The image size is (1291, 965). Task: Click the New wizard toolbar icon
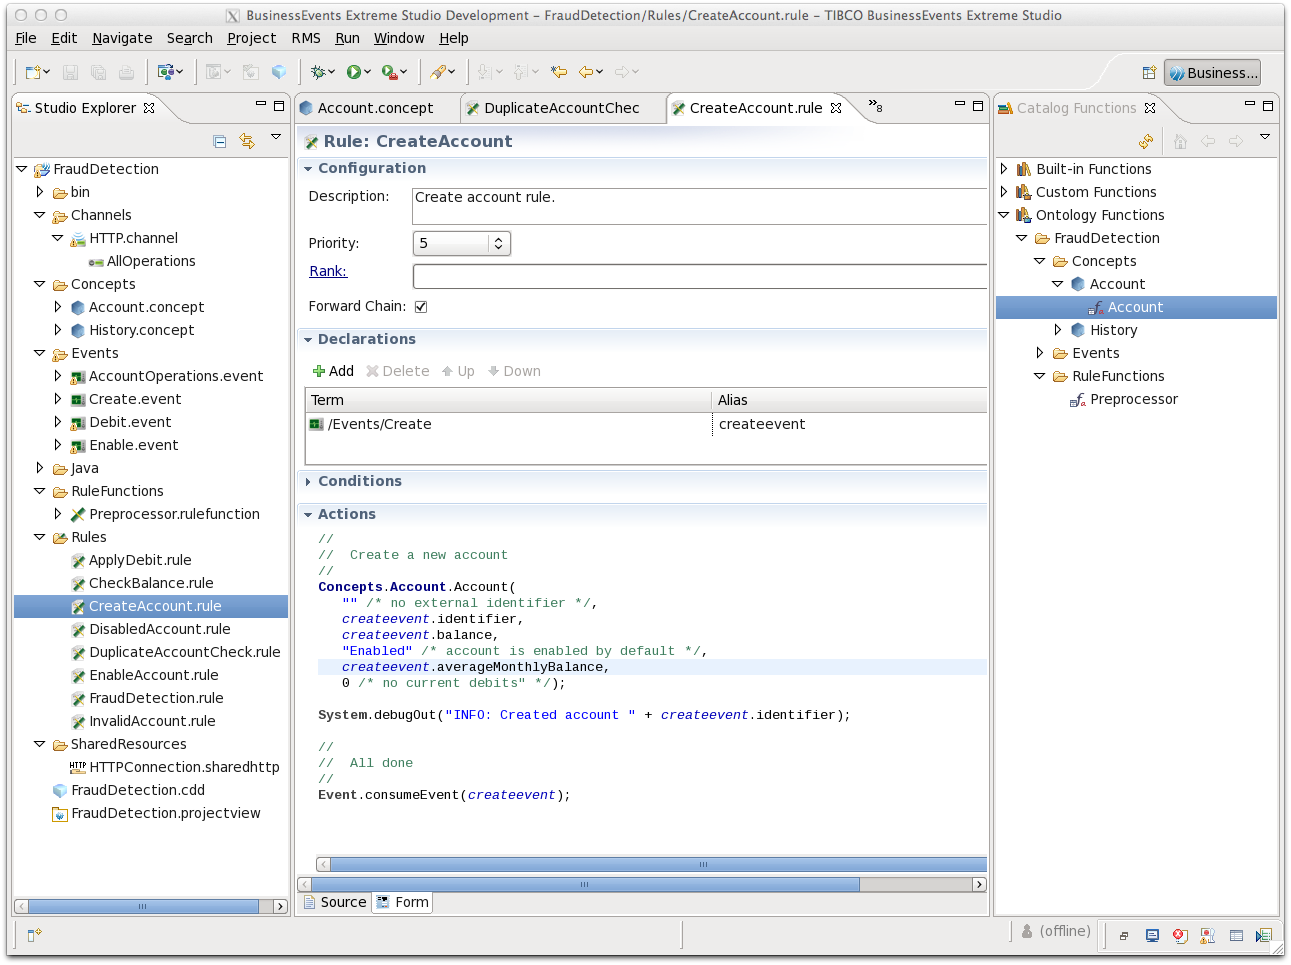[x=33, y=72]
